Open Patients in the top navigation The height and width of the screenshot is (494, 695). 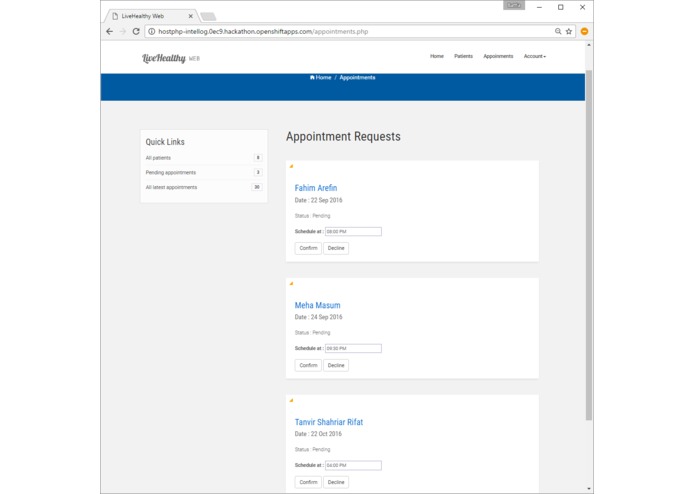coord(463,56)
